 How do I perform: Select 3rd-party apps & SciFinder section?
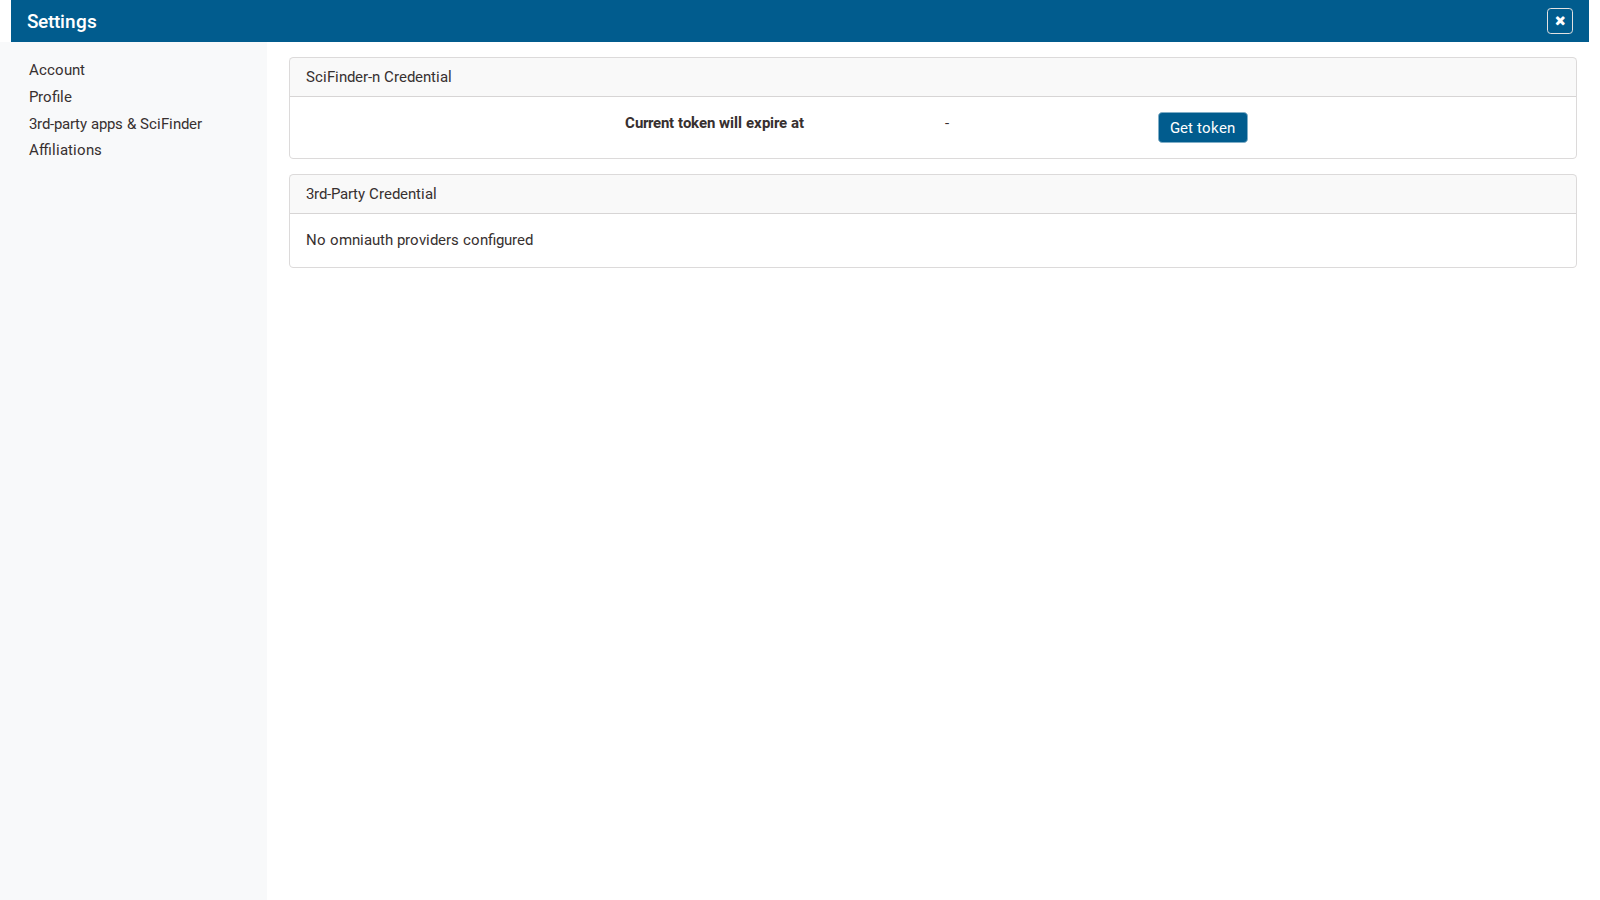[115, 124]
